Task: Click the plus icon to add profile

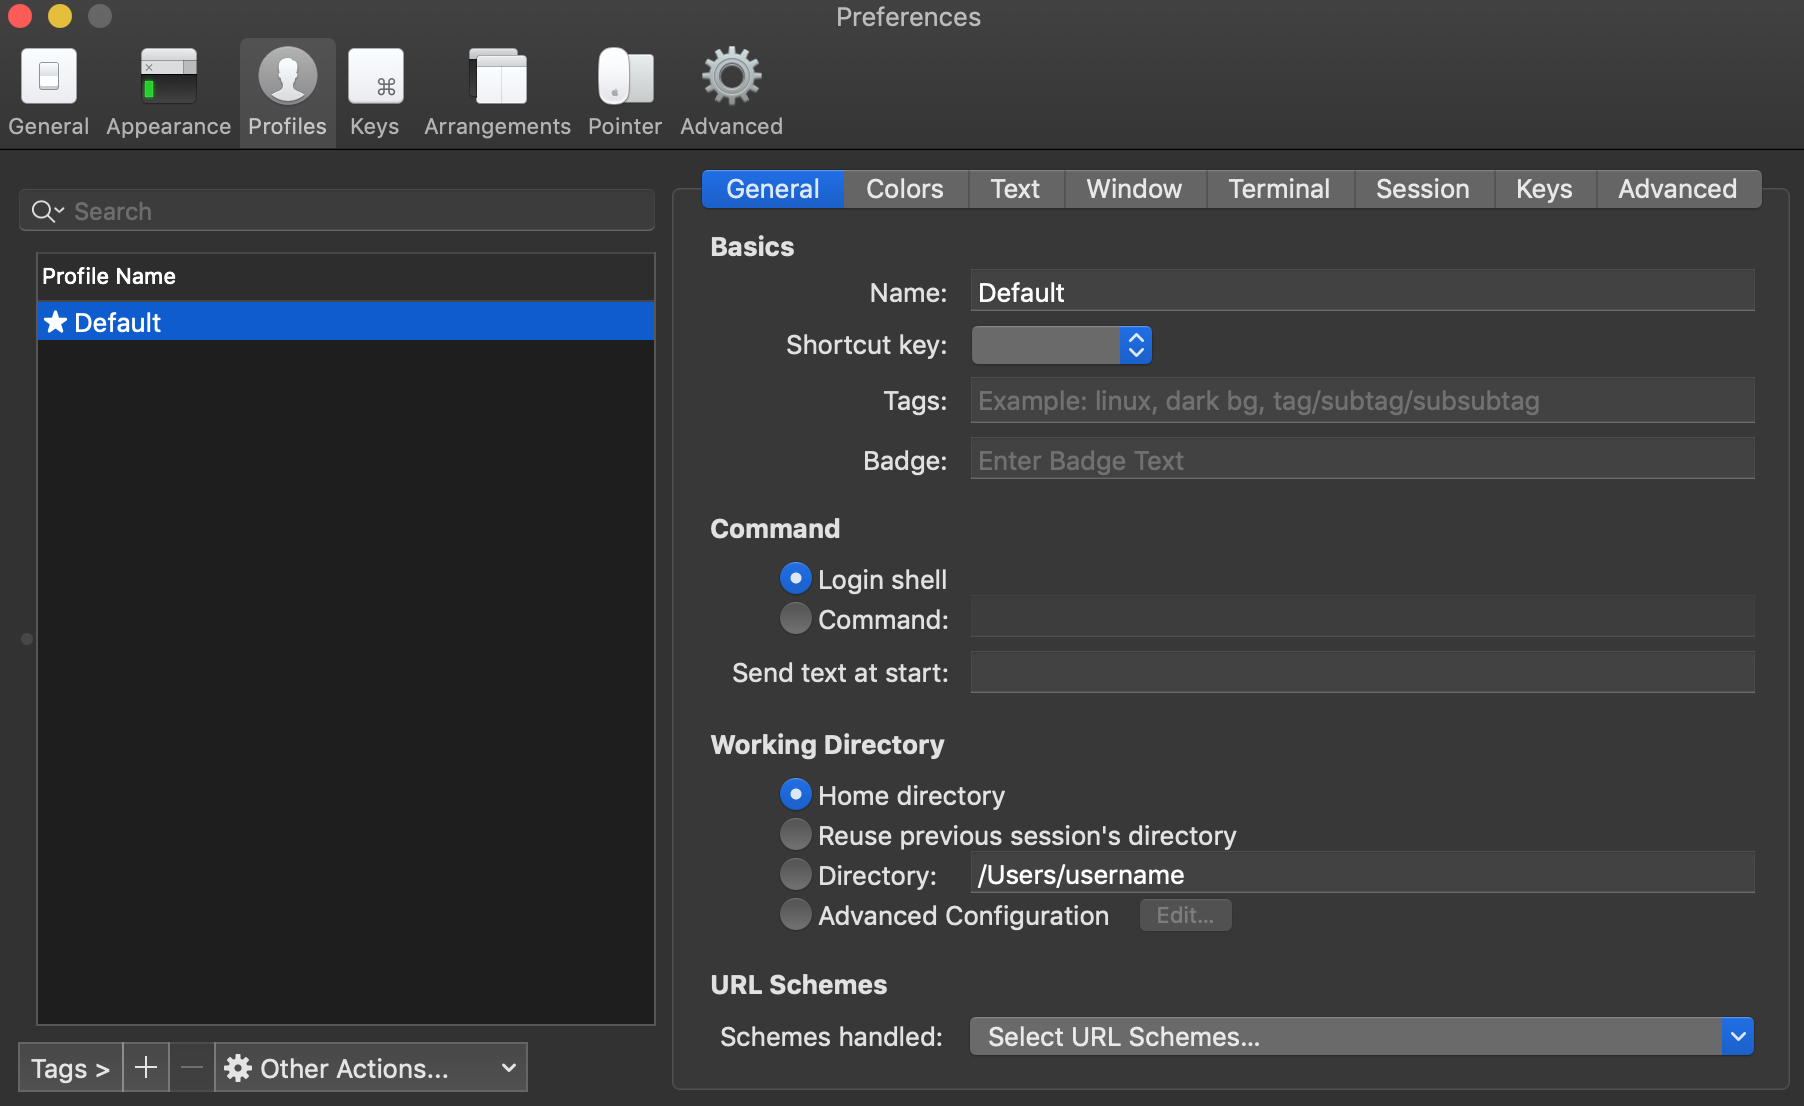Action: tap(146, 1067)
